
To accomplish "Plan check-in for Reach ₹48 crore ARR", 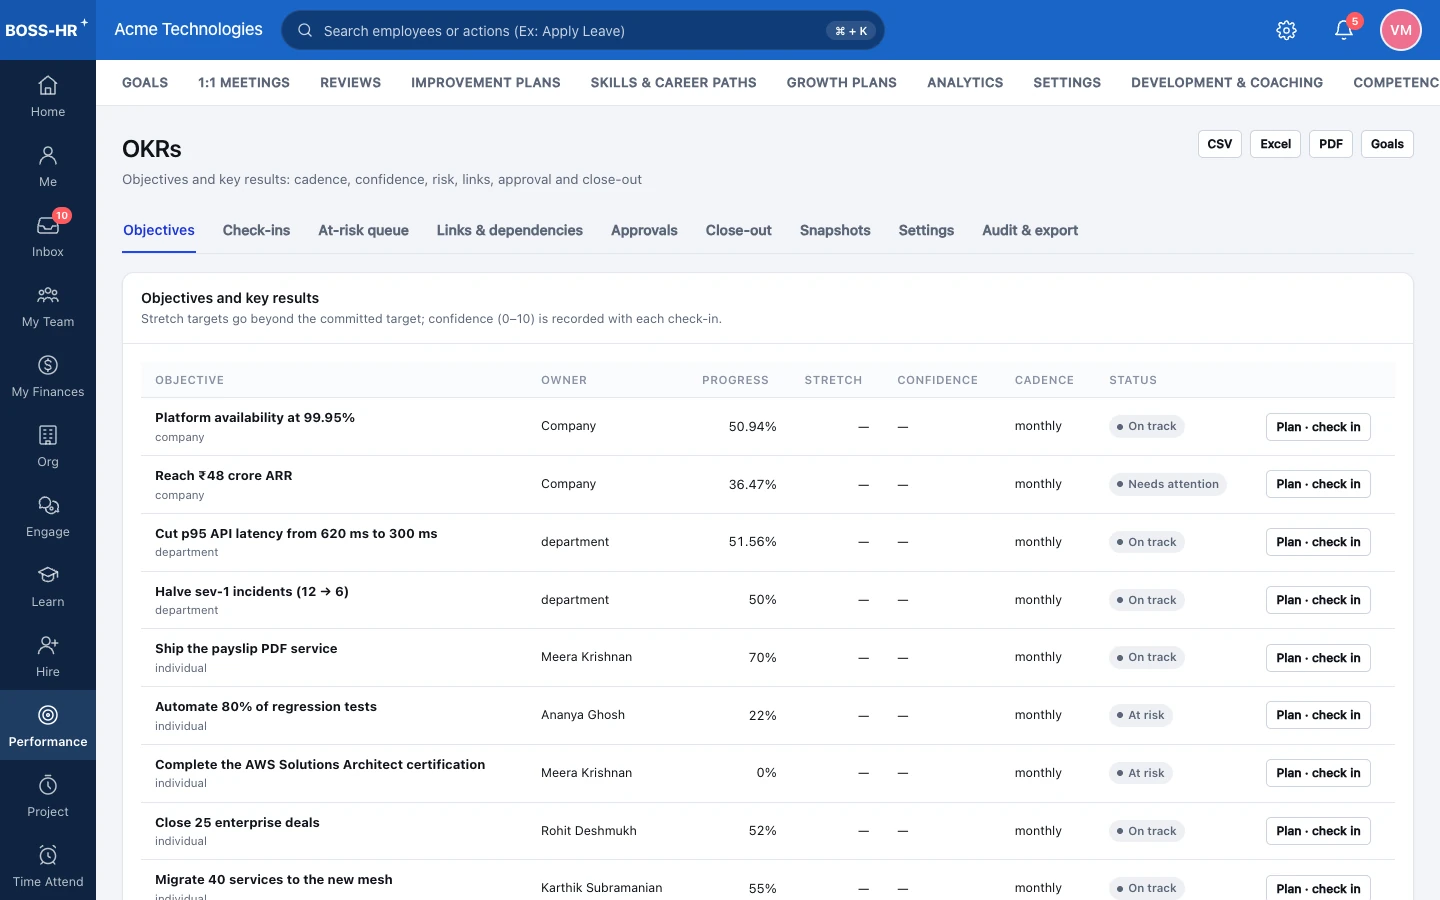I will point(1318,484).
